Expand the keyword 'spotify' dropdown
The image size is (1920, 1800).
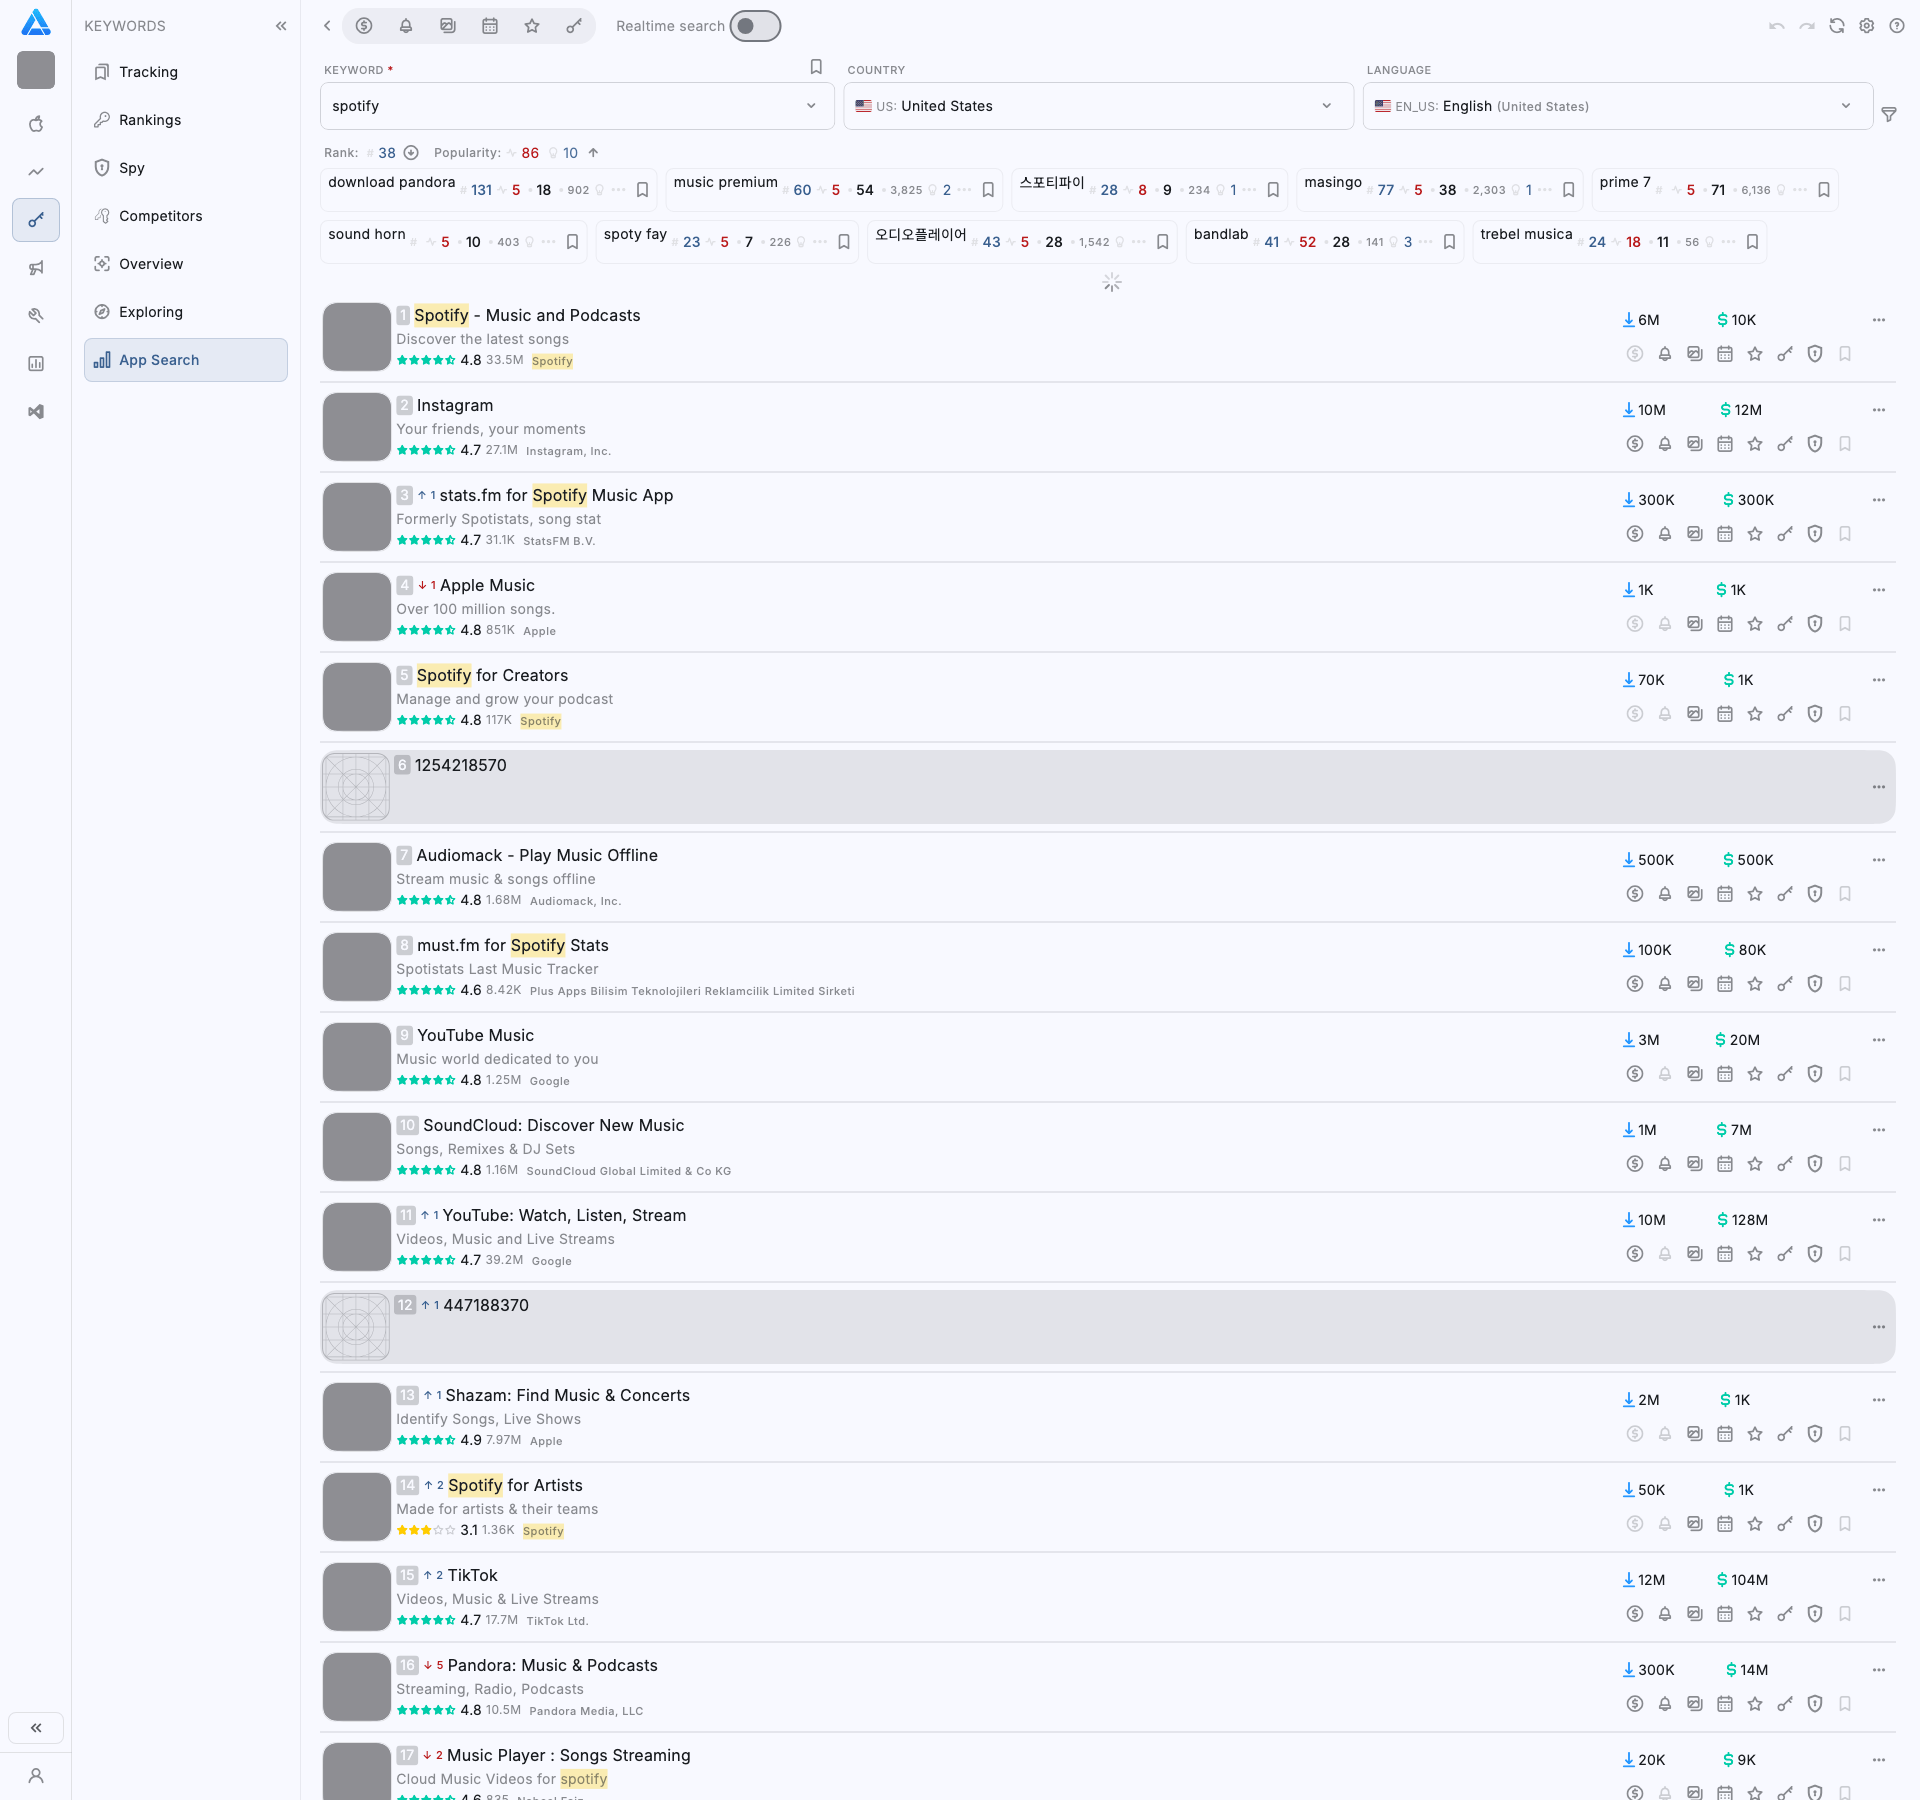coord(811,106)
